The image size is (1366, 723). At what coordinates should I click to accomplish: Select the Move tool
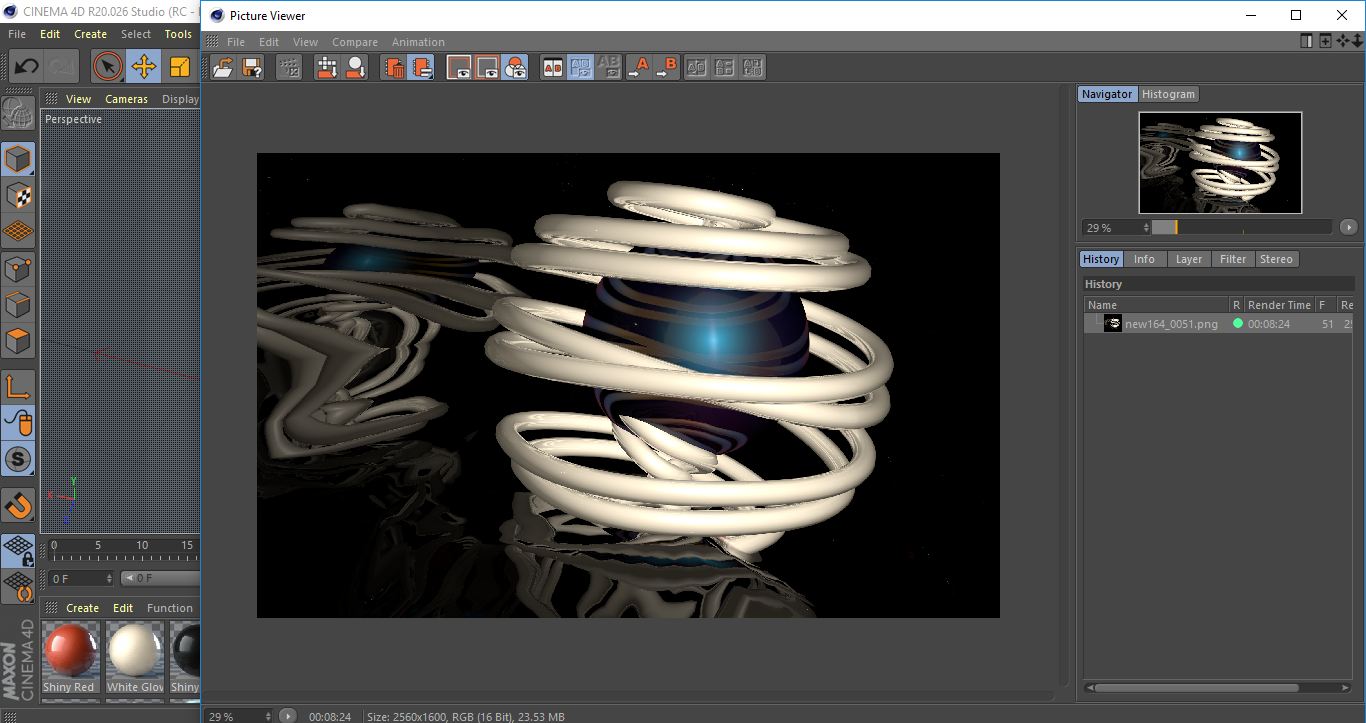144,67
